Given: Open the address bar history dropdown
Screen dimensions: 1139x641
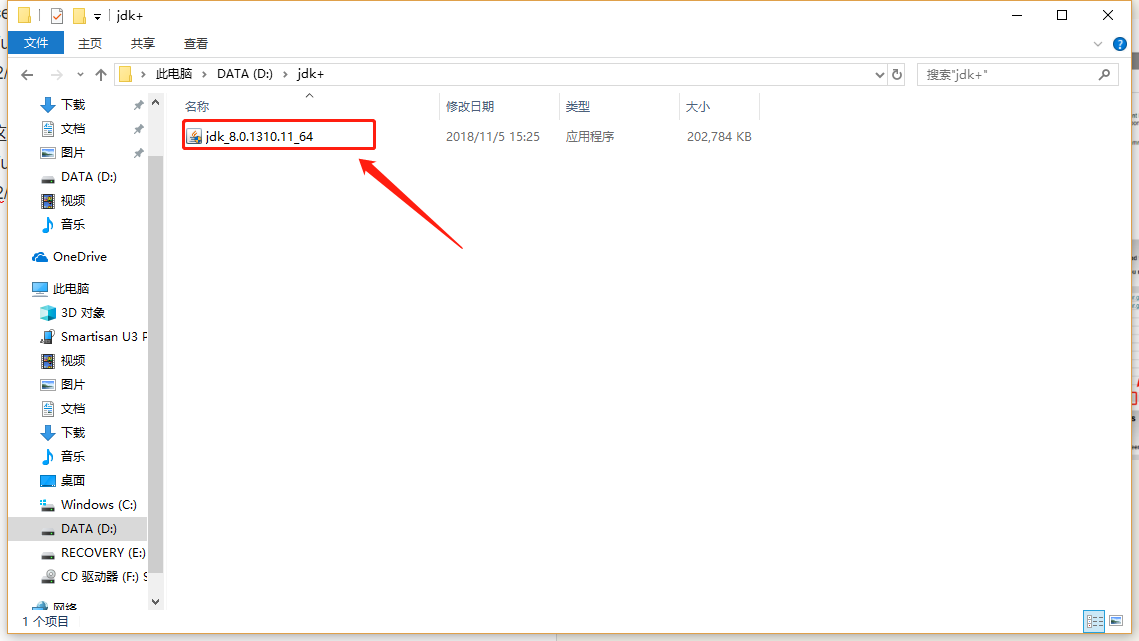Looking at the screenshot, I should tap(879, 73).
